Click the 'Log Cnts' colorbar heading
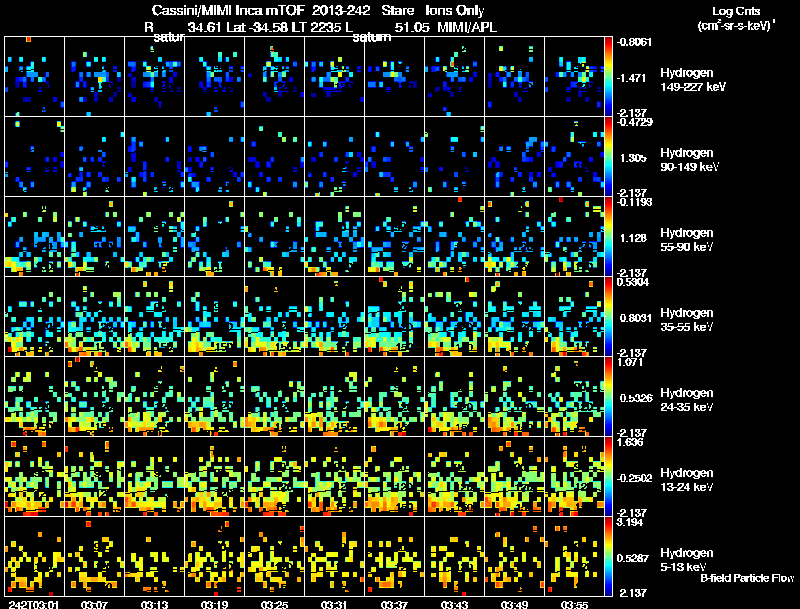The image size is (800, 609). (736, 11)
